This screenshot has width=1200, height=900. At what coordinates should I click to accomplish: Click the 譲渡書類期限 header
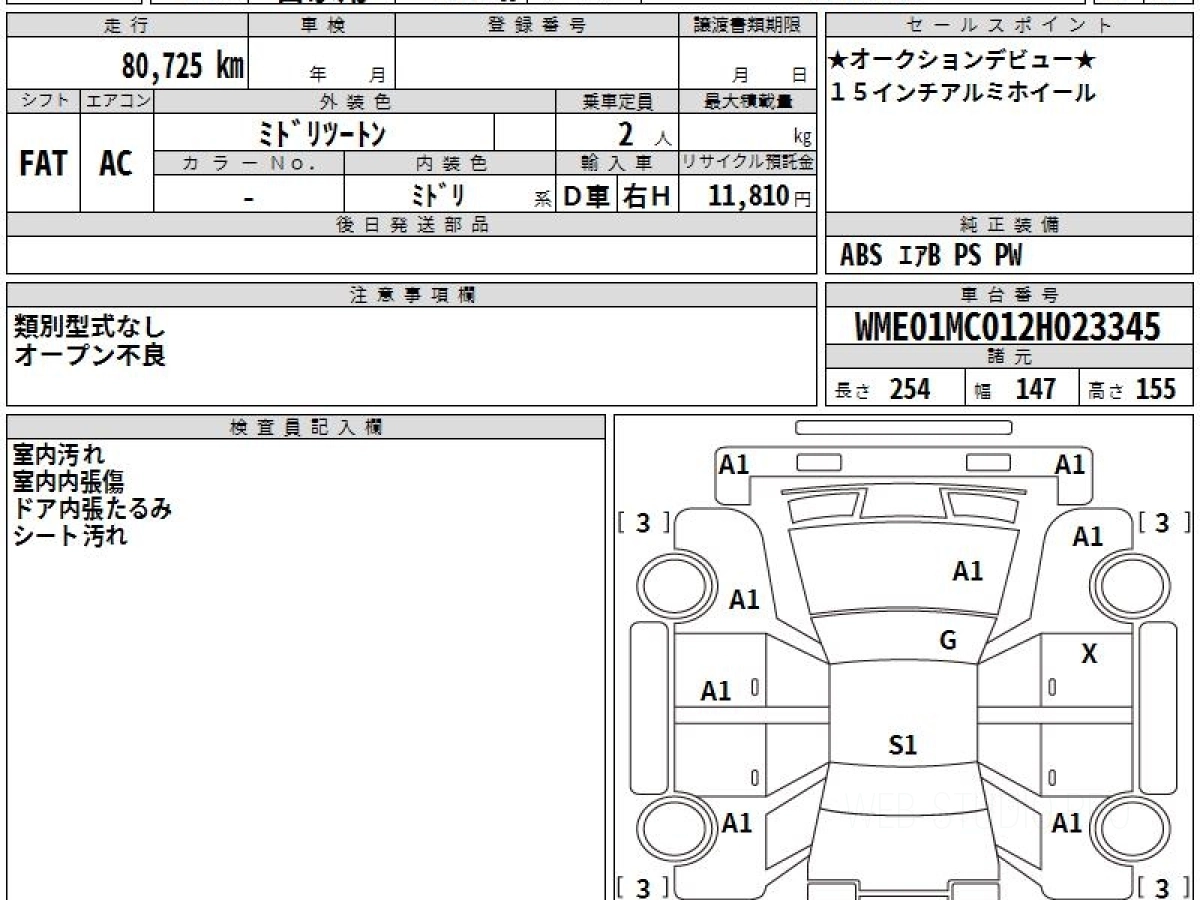[x=747, y=26]
